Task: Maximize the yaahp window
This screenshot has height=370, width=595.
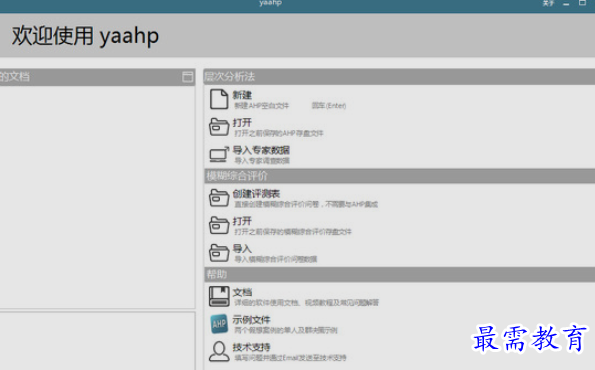Action: pos(582,3)
